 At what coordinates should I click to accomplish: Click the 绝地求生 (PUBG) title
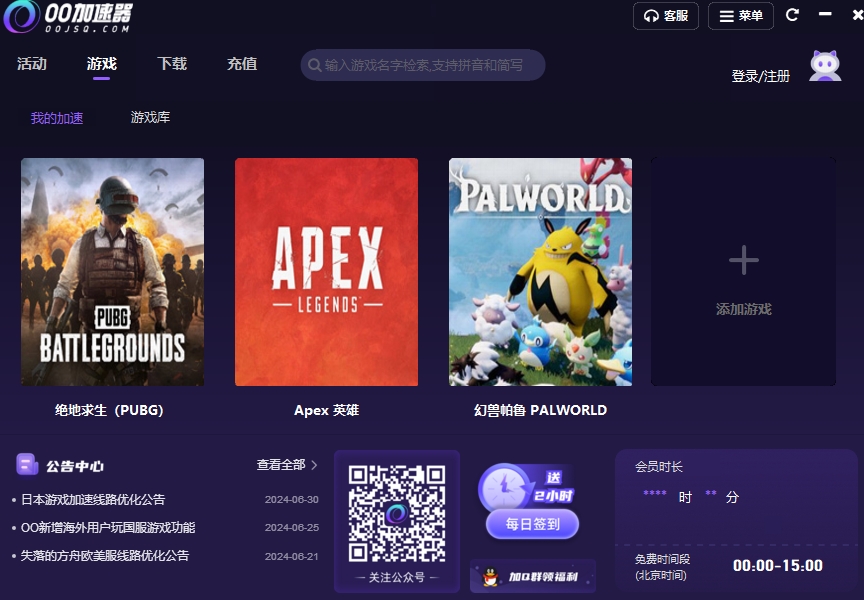click(x=109, y=410)
